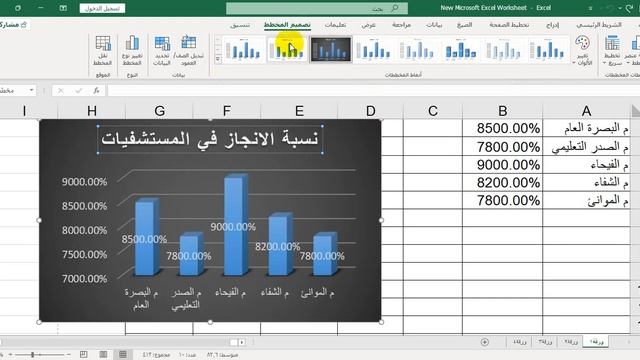The width and height of the screenshot is (640, 360).
Task: Click the redo arrow in the title bar
Action: [x=629, y=8]
